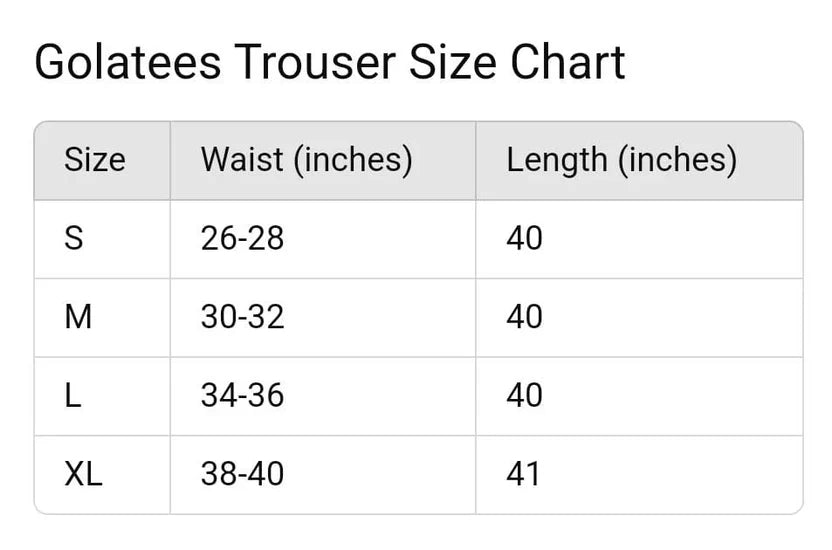Click the word 'Length' in the header

pos(557,160)
